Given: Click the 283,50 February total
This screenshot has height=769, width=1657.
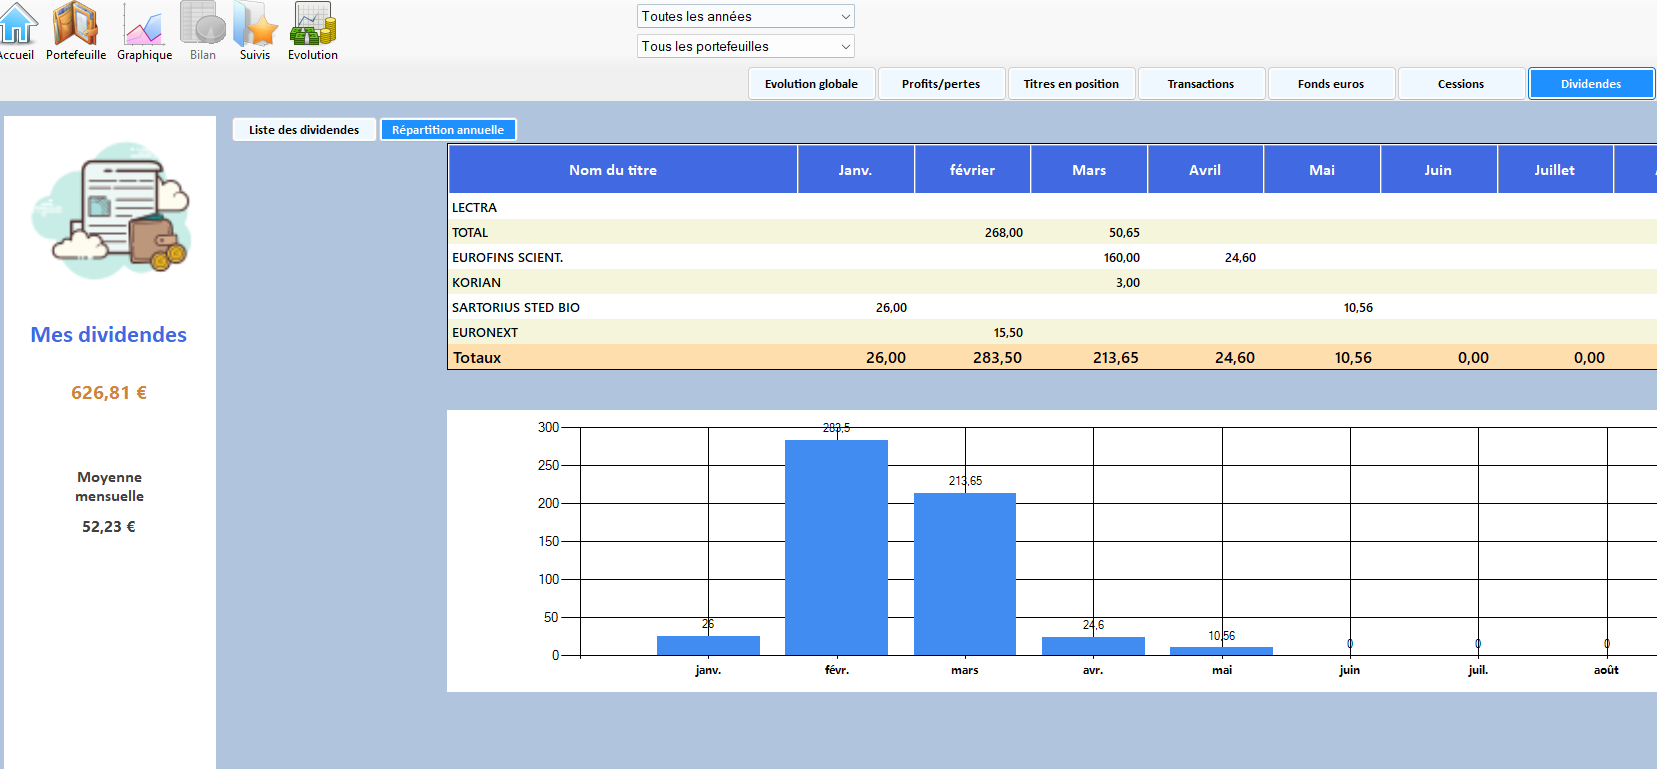Looking at the screenshot, I should [x=997, y=357].
